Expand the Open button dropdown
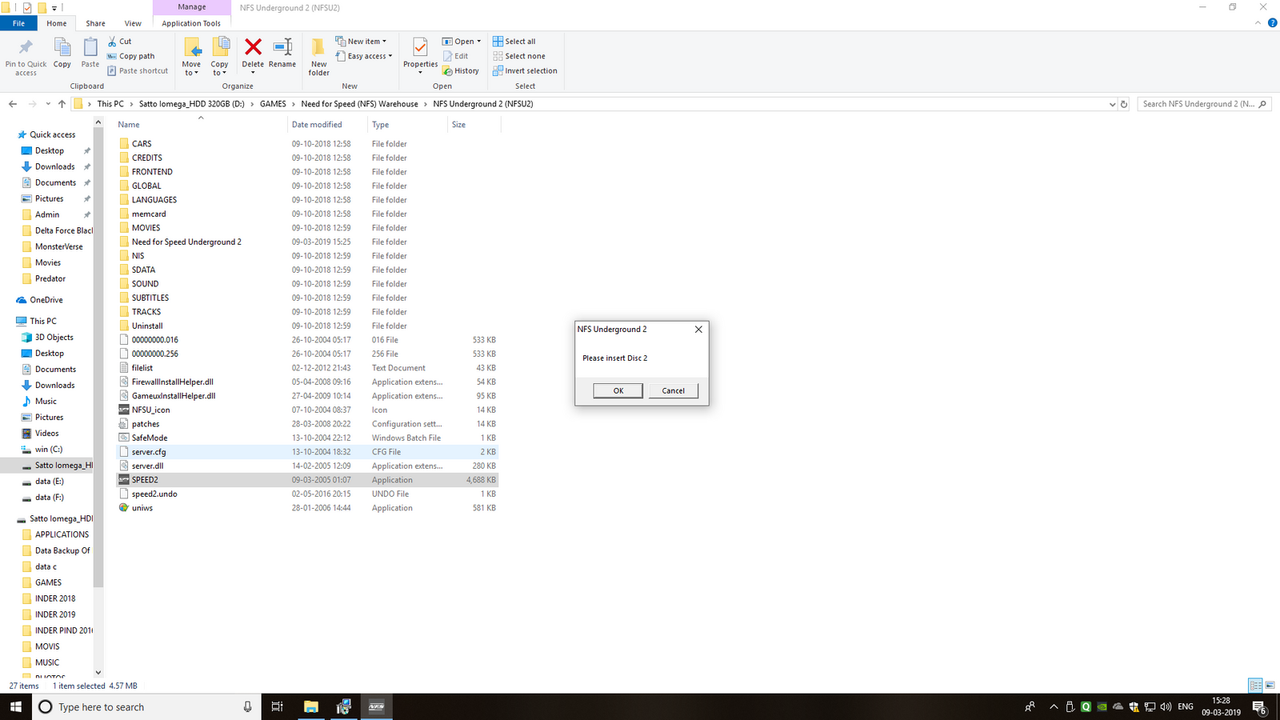 point(479,42)
